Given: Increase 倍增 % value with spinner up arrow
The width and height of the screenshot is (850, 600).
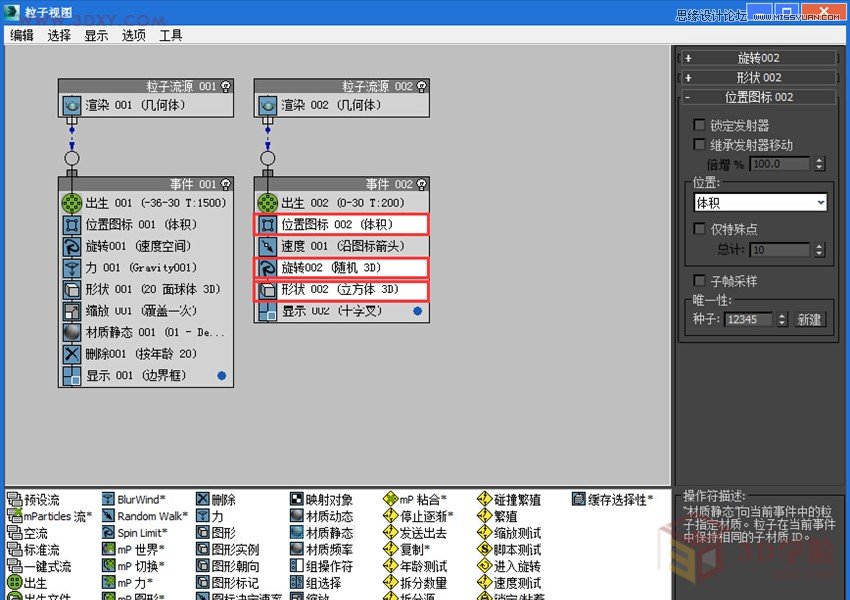Looking at the screenshot, I should [x=820, y=159].
